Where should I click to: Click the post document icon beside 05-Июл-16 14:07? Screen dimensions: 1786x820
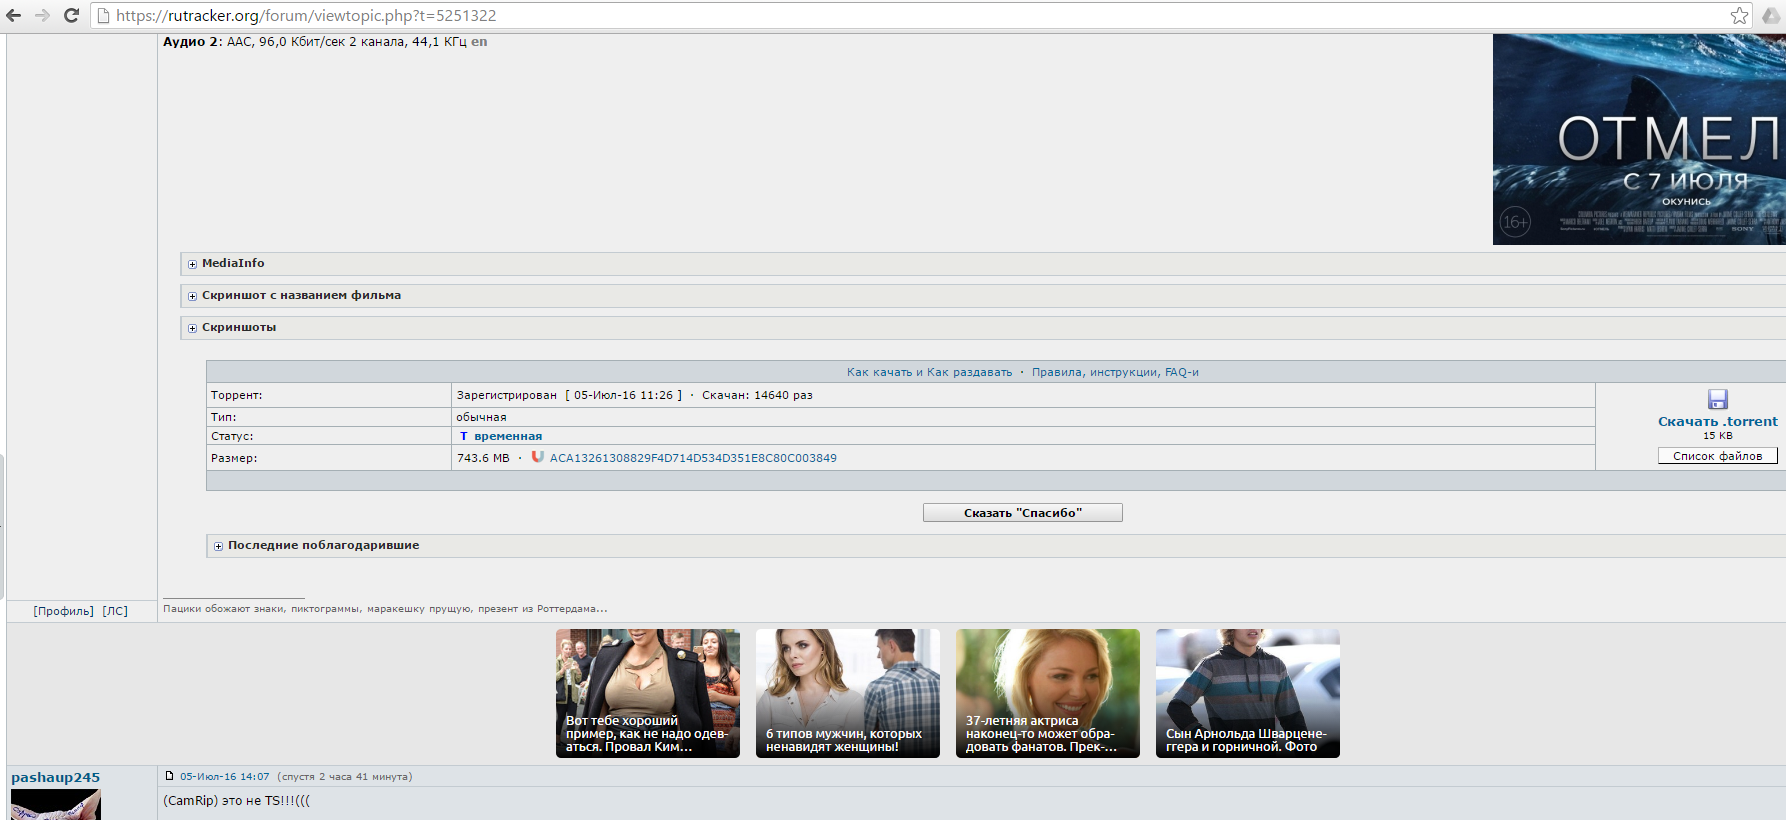(x=169, y=776)
